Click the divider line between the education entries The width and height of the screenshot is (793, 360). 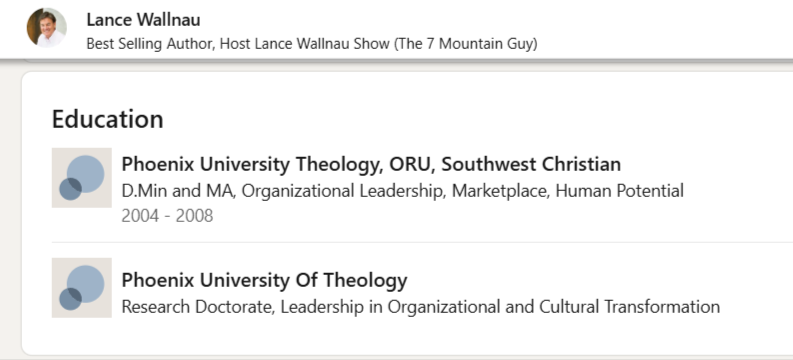(x=422, y=242)
